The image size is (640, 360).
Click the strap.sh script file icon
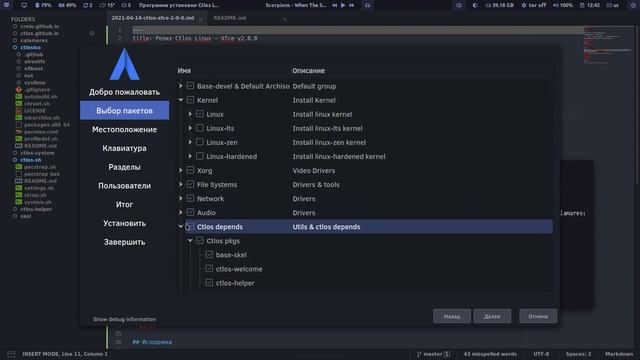[18, 195]
